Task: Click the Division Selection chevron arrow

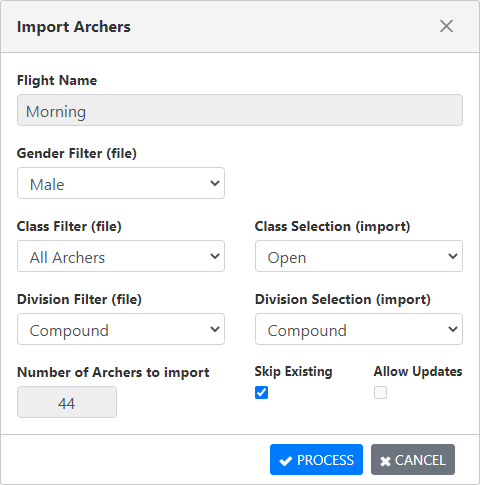Action: click(453, 329)
